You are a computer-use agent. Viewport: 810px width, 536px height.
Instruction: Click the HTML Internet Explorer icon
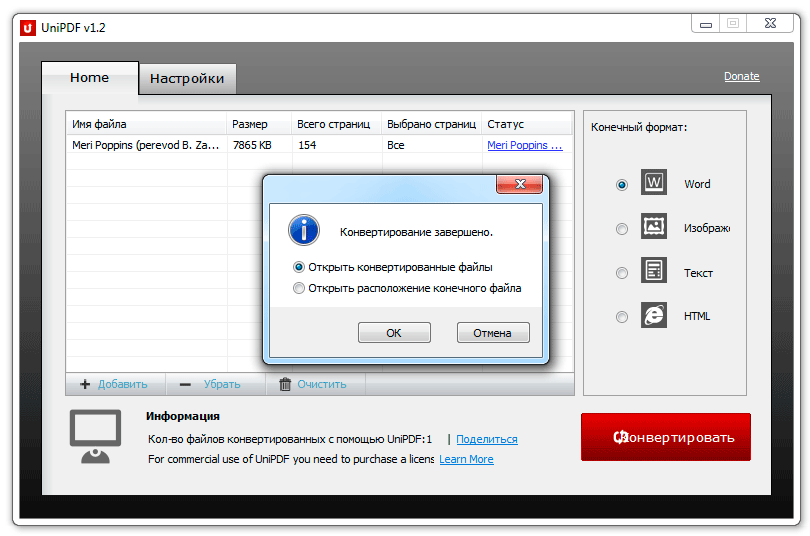[x=654, y=315]
